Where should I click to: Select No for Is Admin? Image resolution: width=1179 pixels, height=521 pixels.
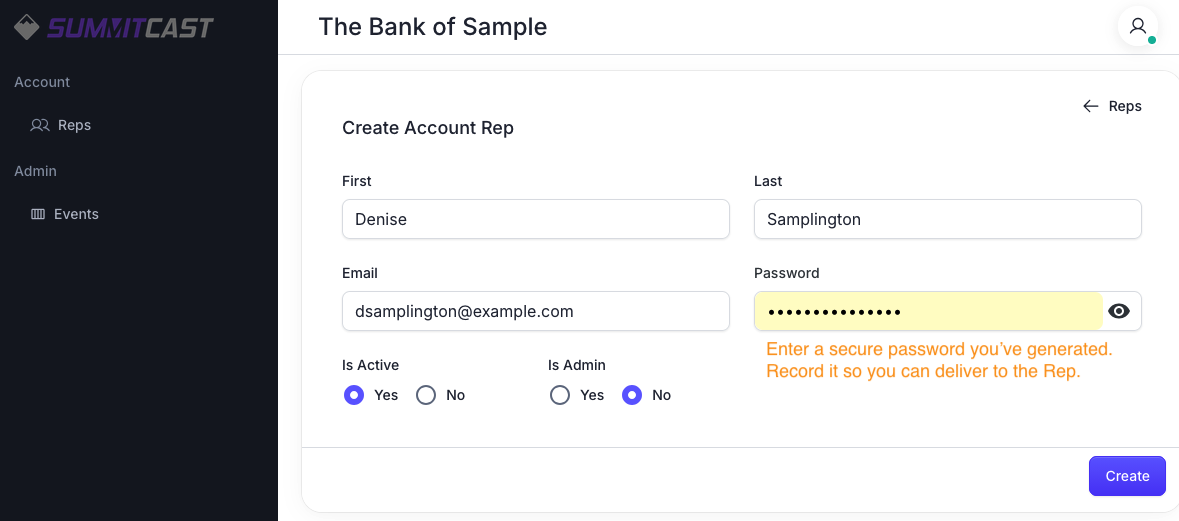[632, 395]
